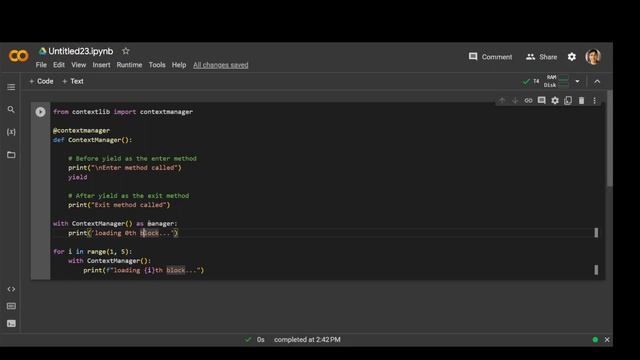640x360 pixels.
Task: Click the green connection status dot
Action: tap(595, 340)
